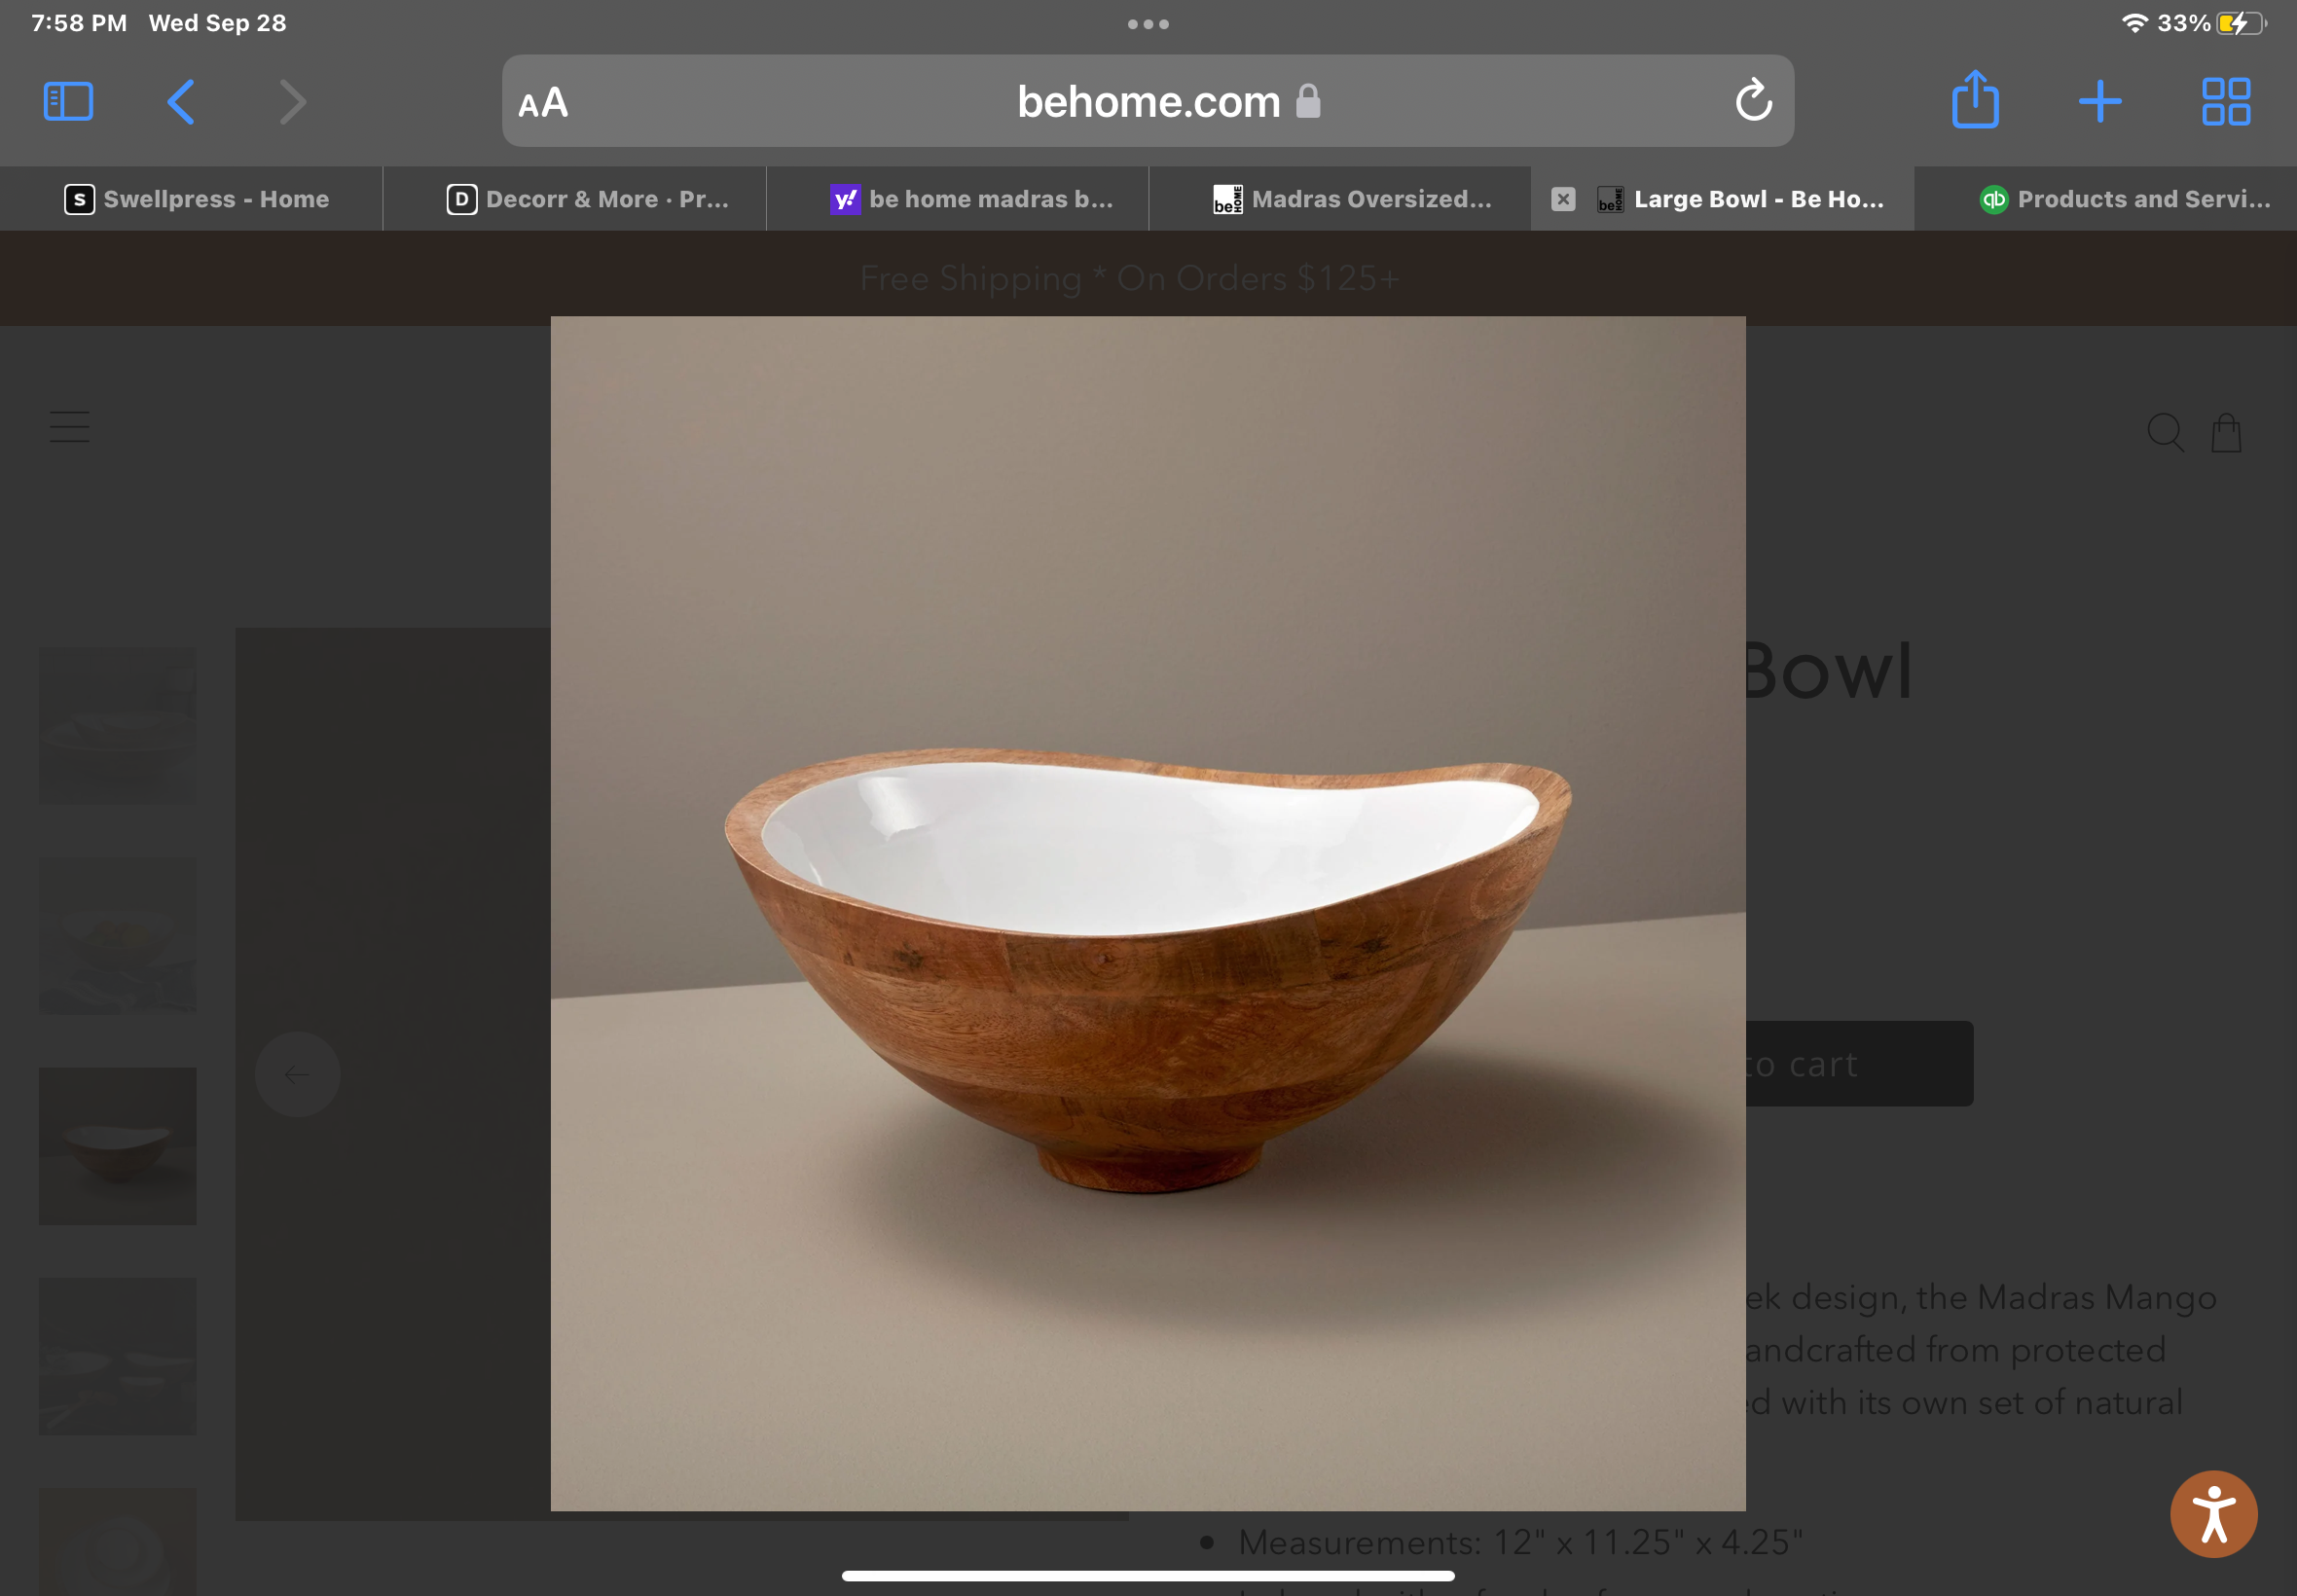Close the Large Bowl tab
The width and height of the screenshot is (2297, 1596).
click(x=1562, y=198)
